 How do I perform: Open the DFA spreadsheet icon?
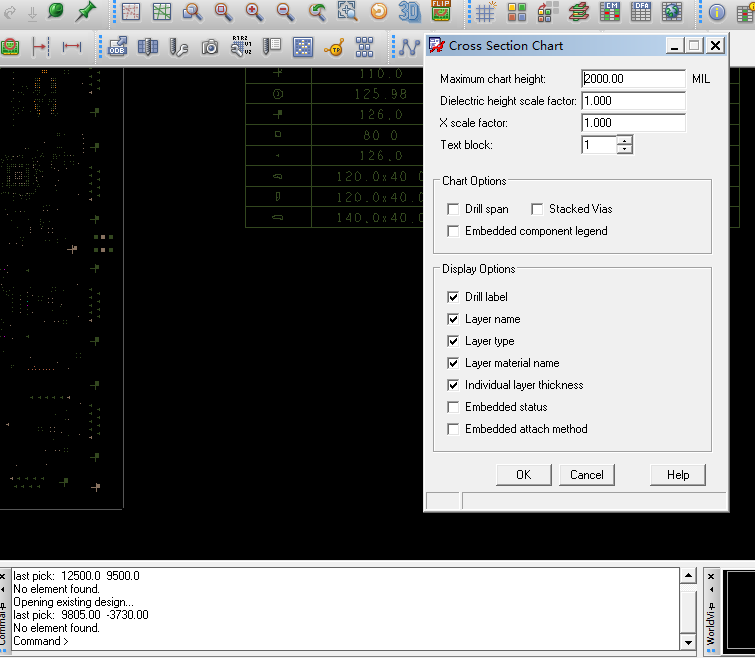click(x=641, y=12)
